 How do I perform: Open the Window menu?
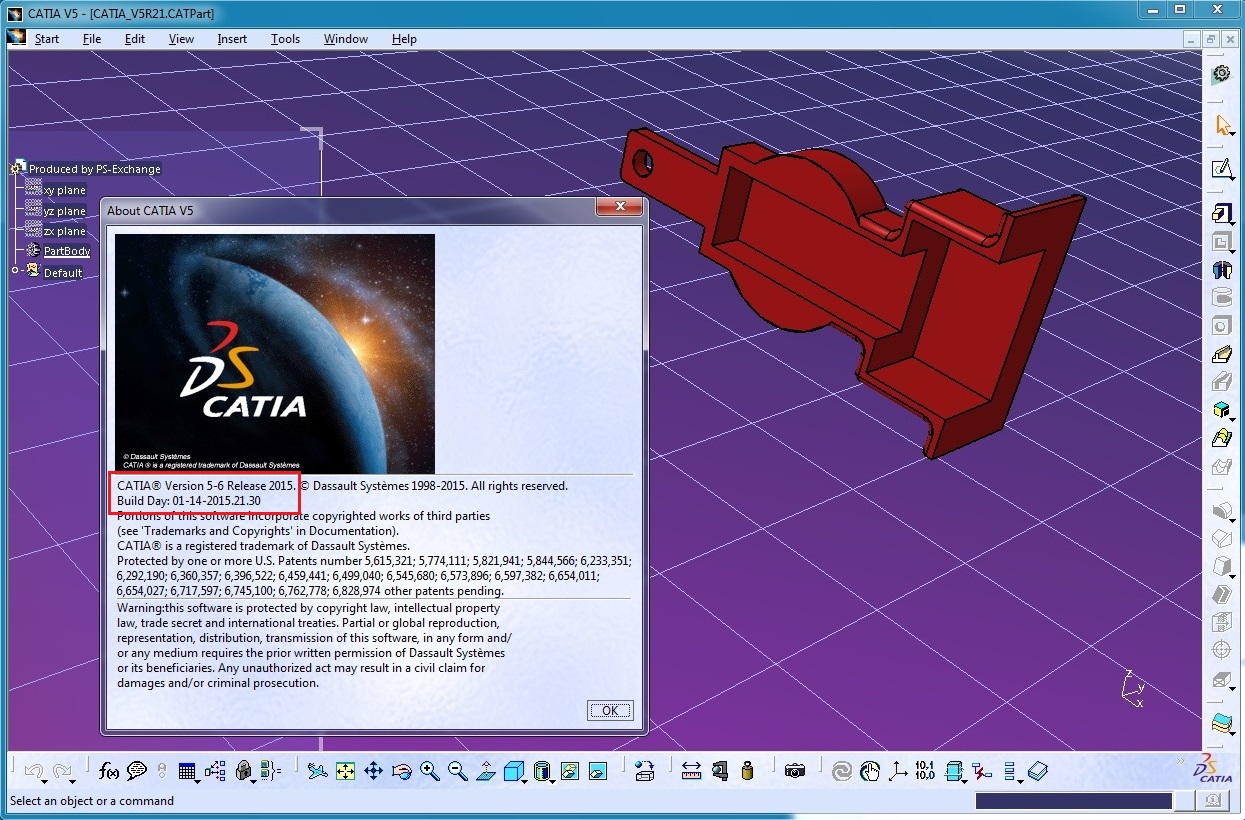(346, 39)
